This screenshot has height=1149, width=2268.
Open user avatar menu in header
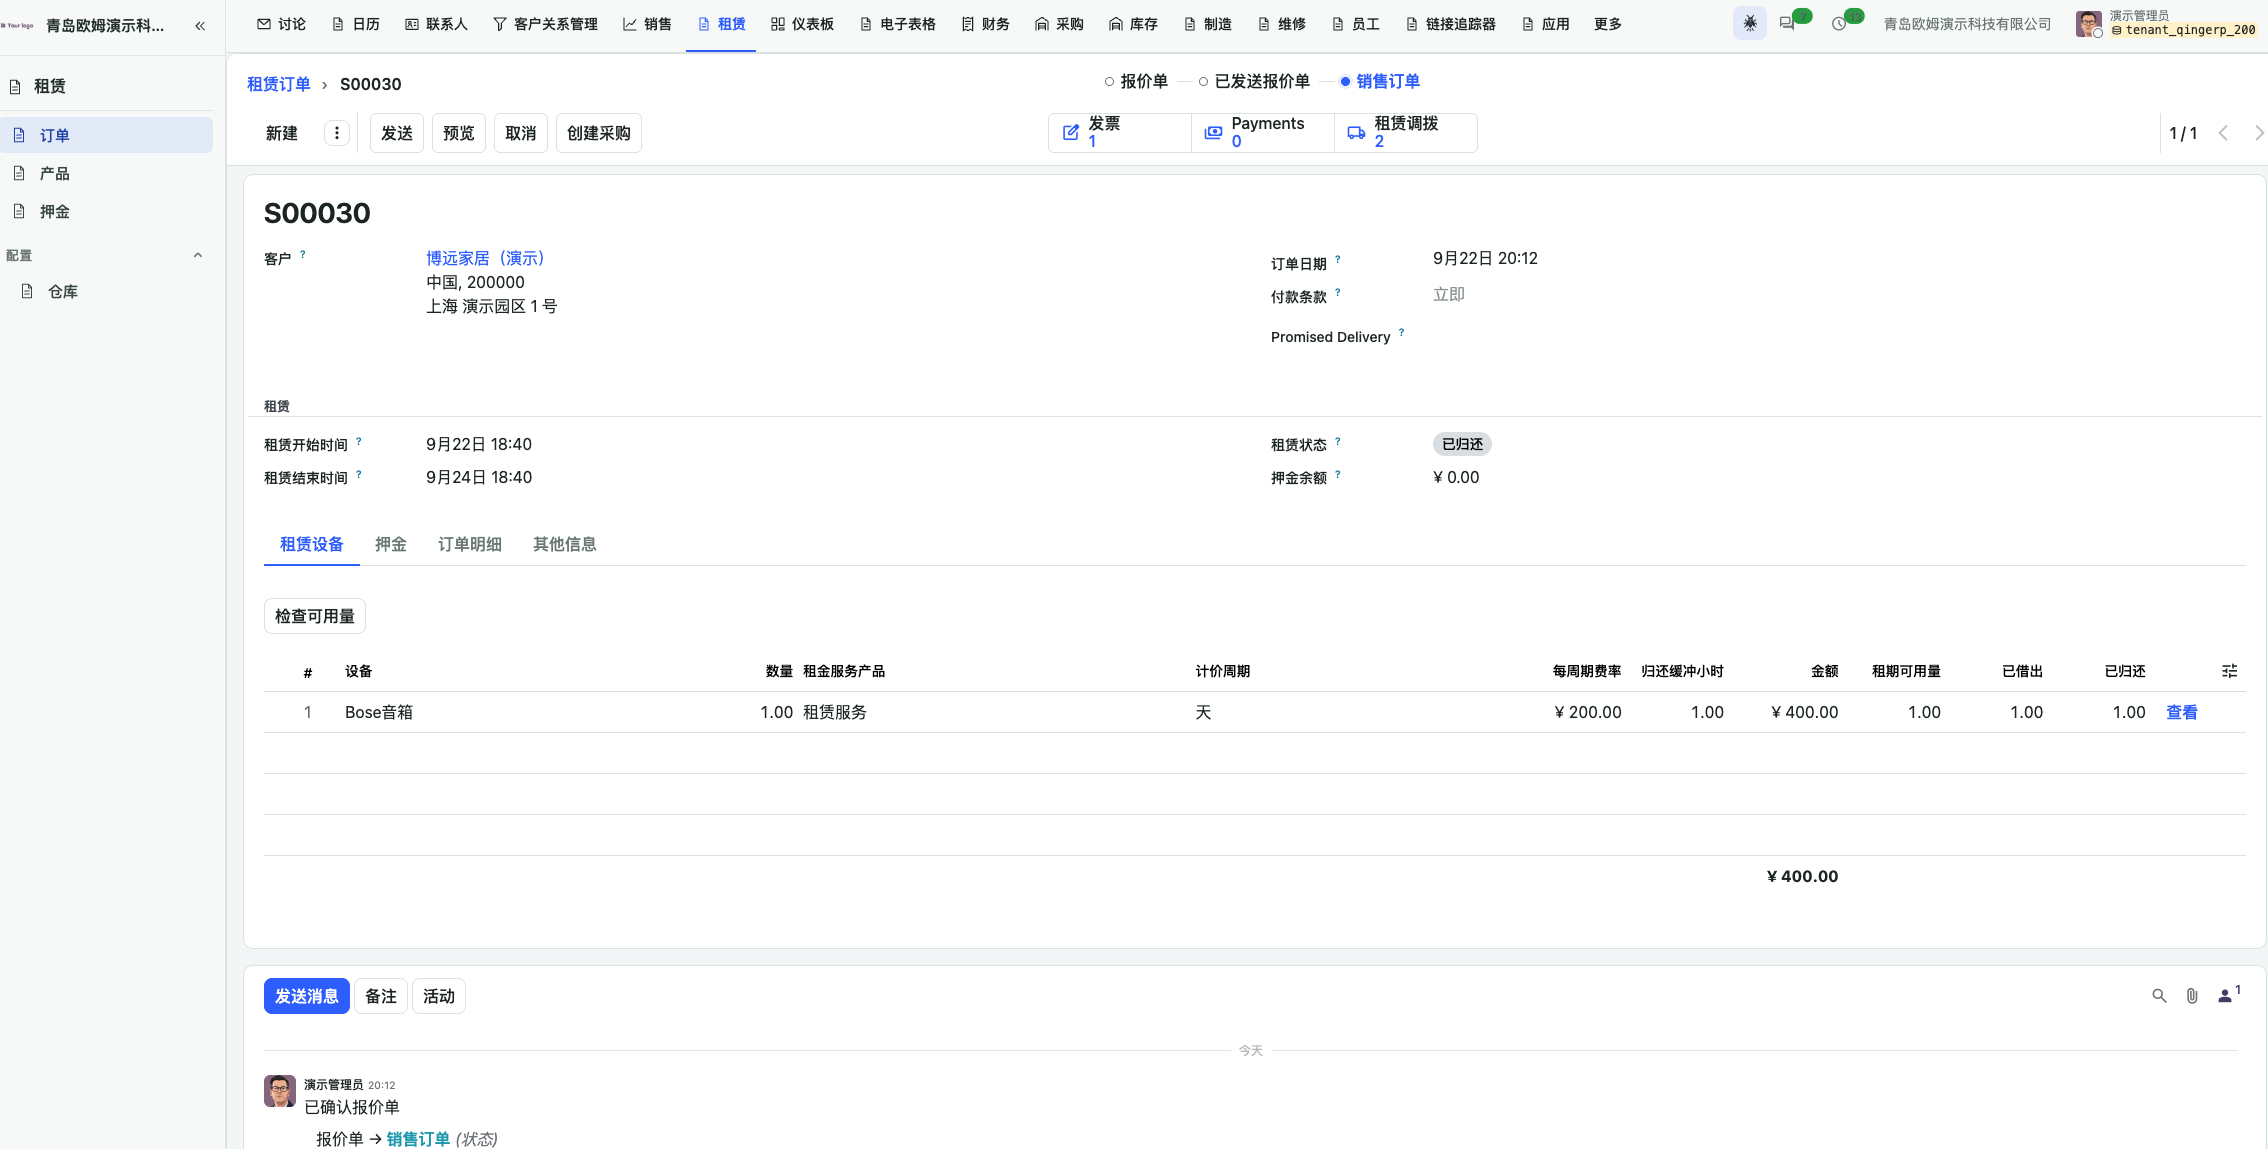(x=2088, y=24)
